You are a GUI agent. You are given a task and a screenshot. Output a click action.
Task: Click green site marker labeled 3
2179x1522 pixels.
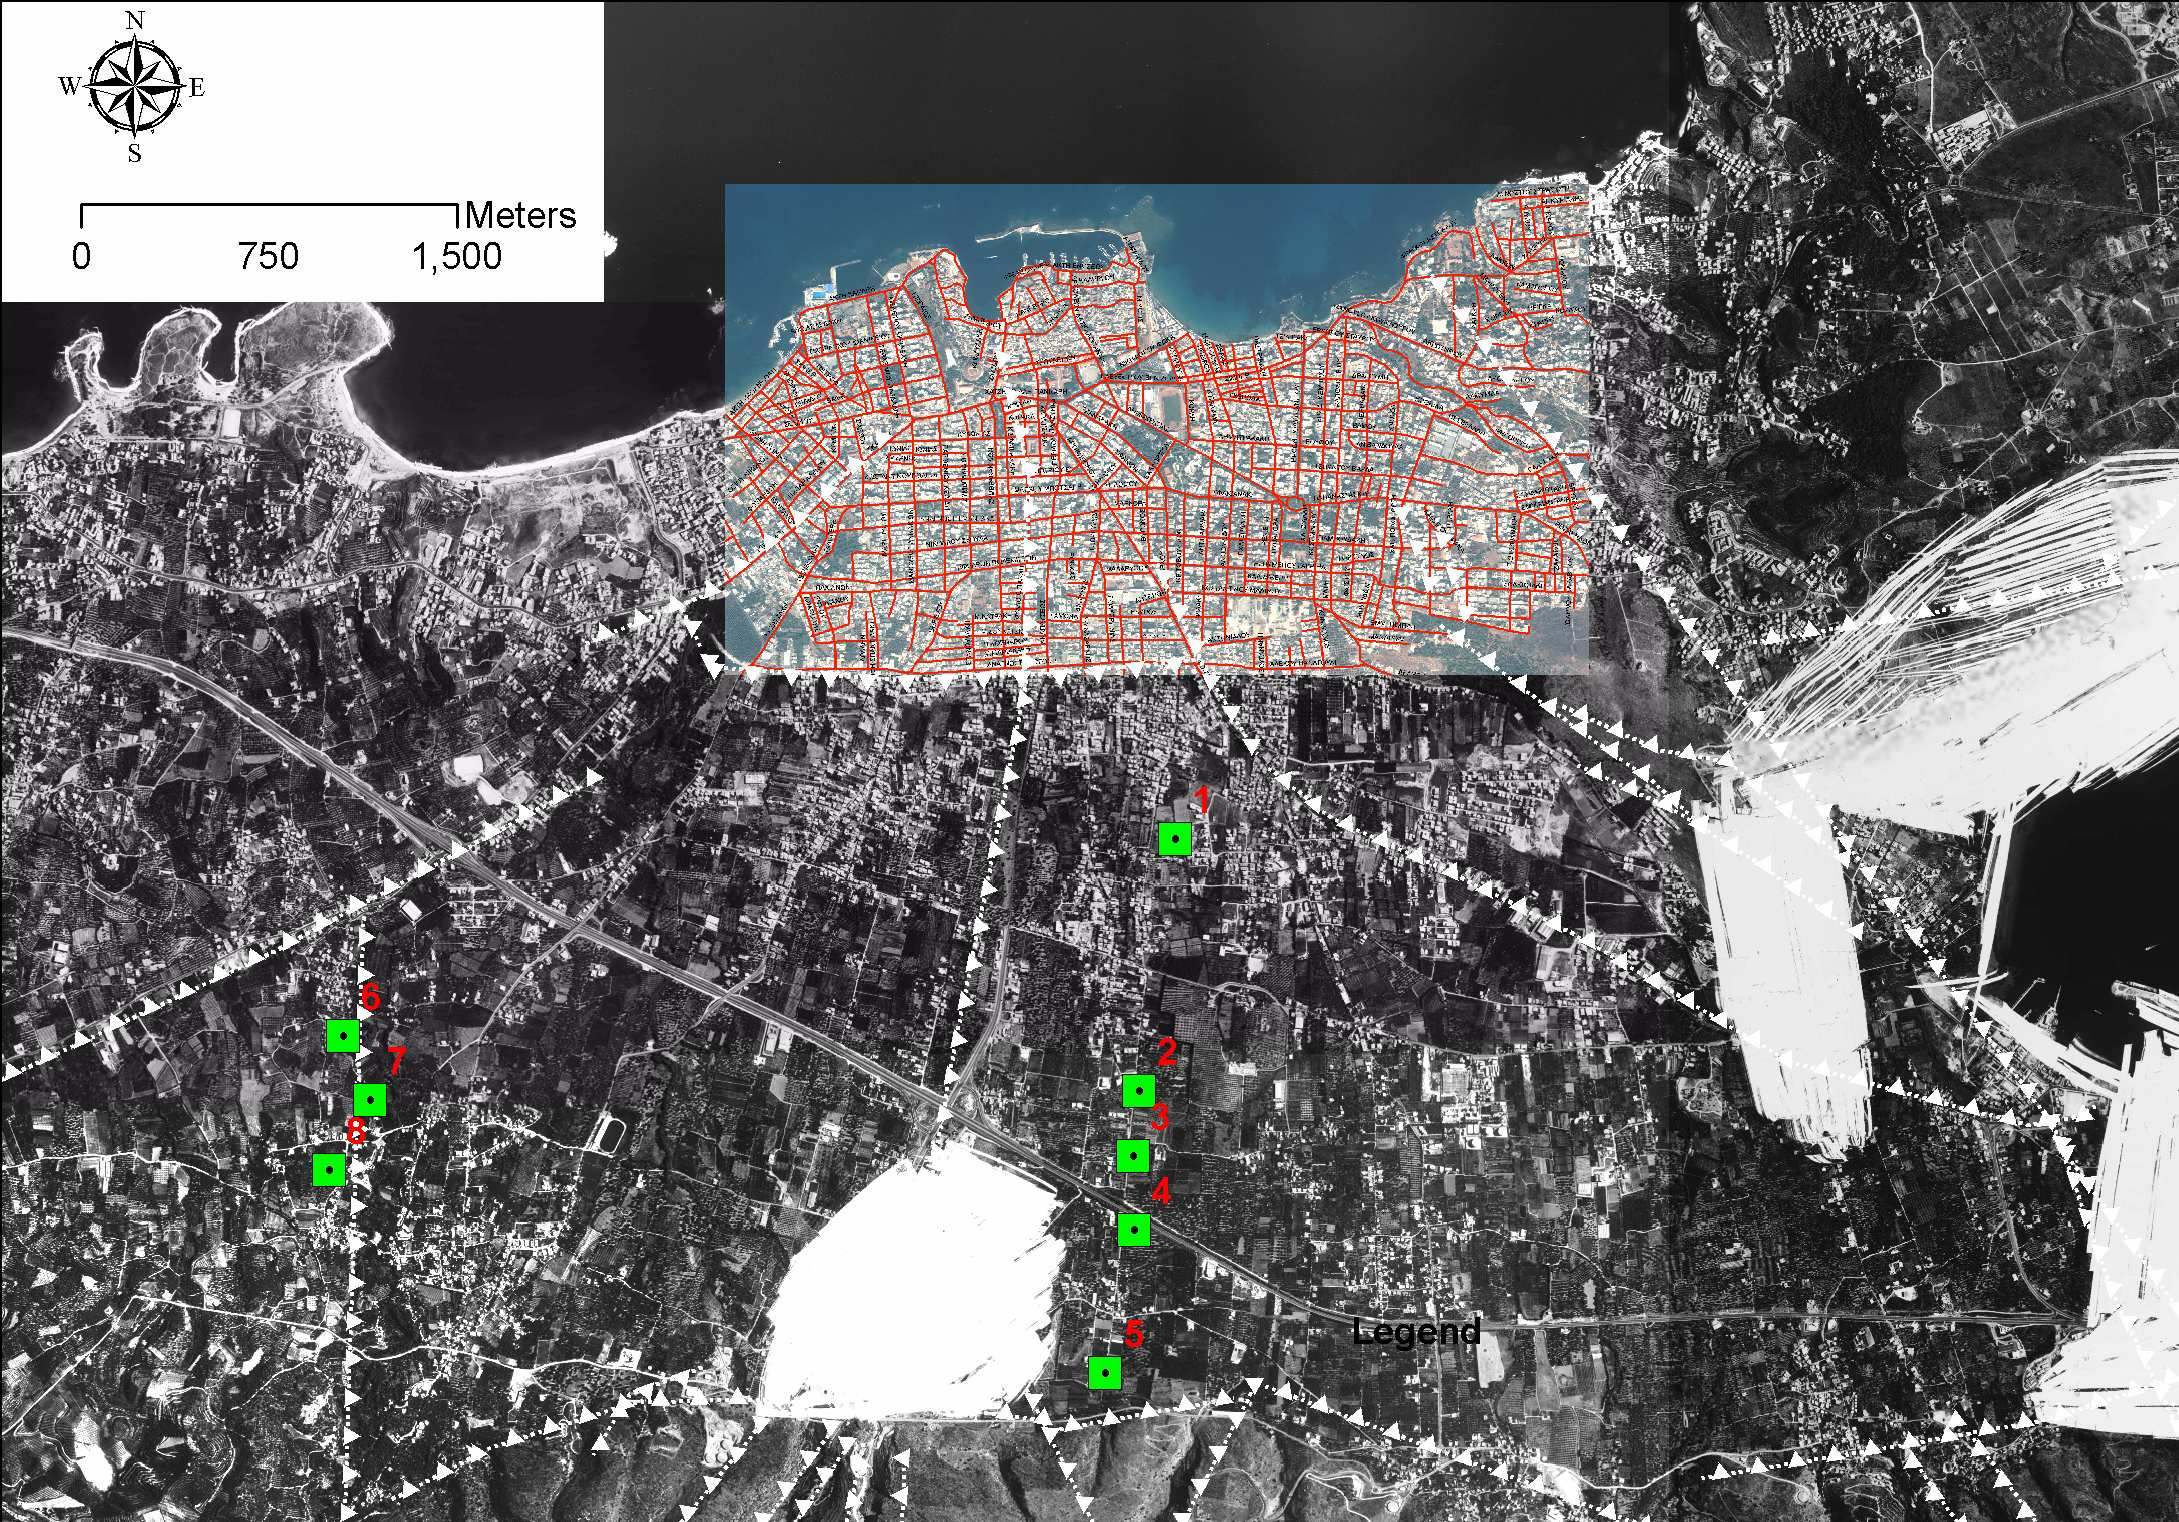click(1132, 1156)
